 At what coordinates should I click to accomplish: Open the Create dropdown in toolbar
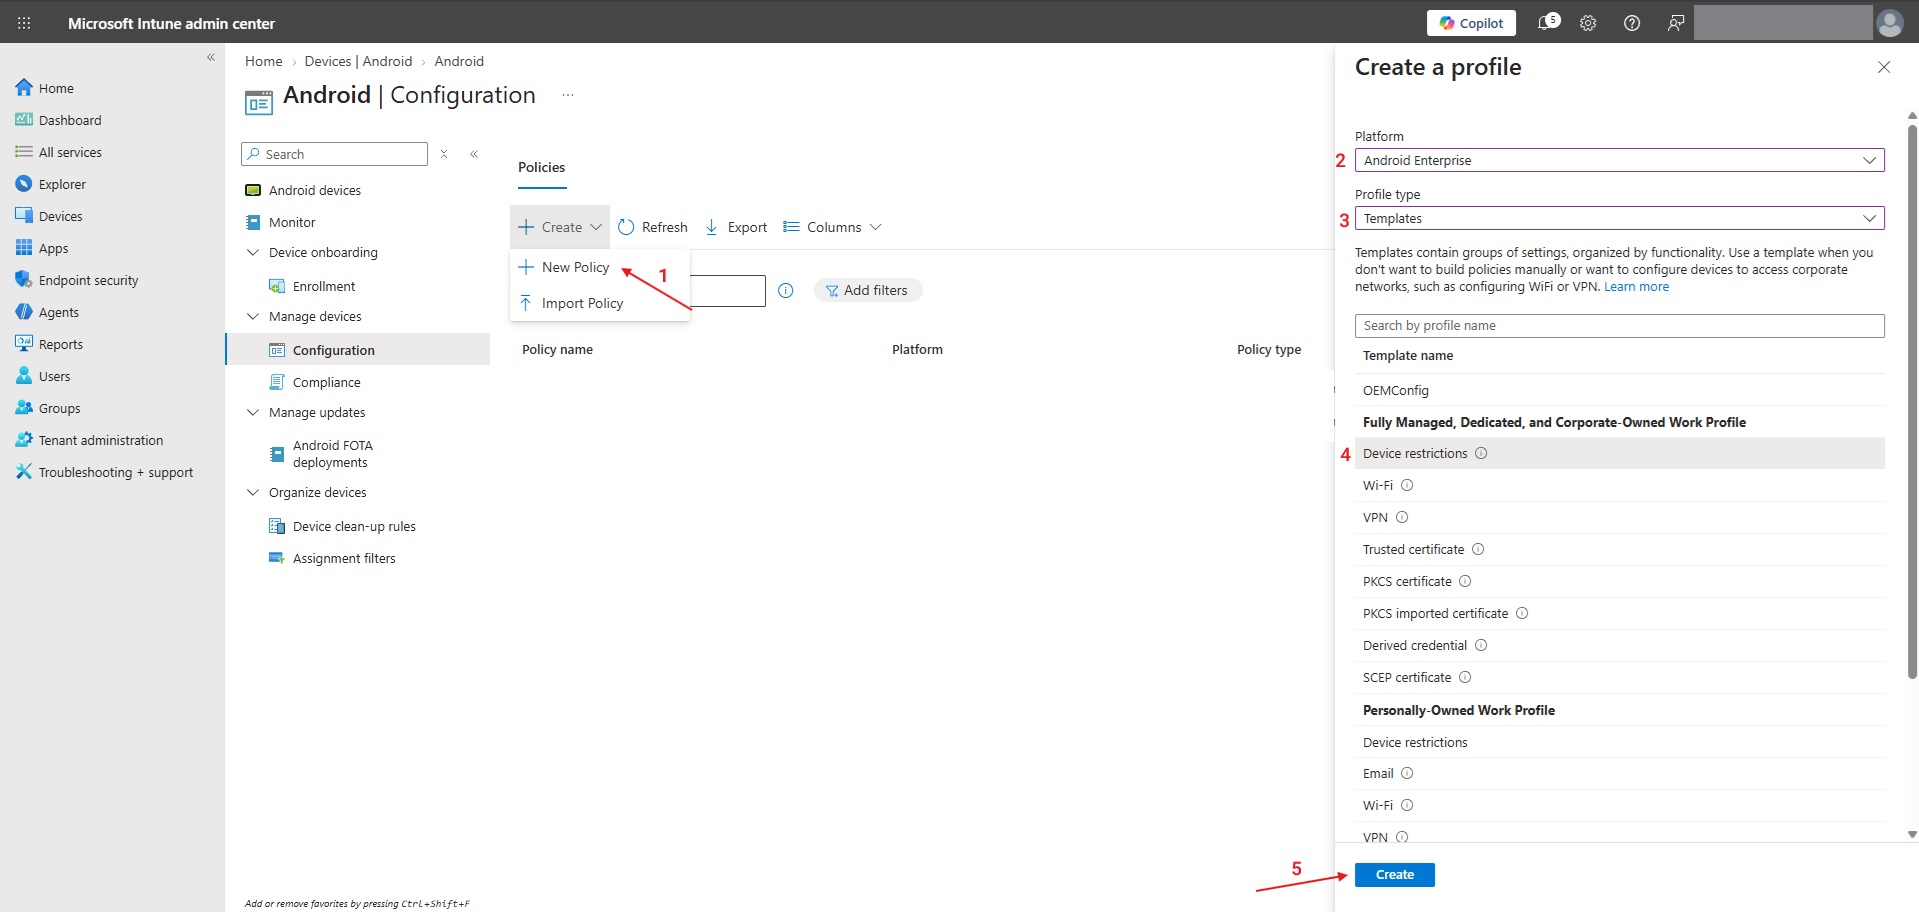tap(560, 227)
